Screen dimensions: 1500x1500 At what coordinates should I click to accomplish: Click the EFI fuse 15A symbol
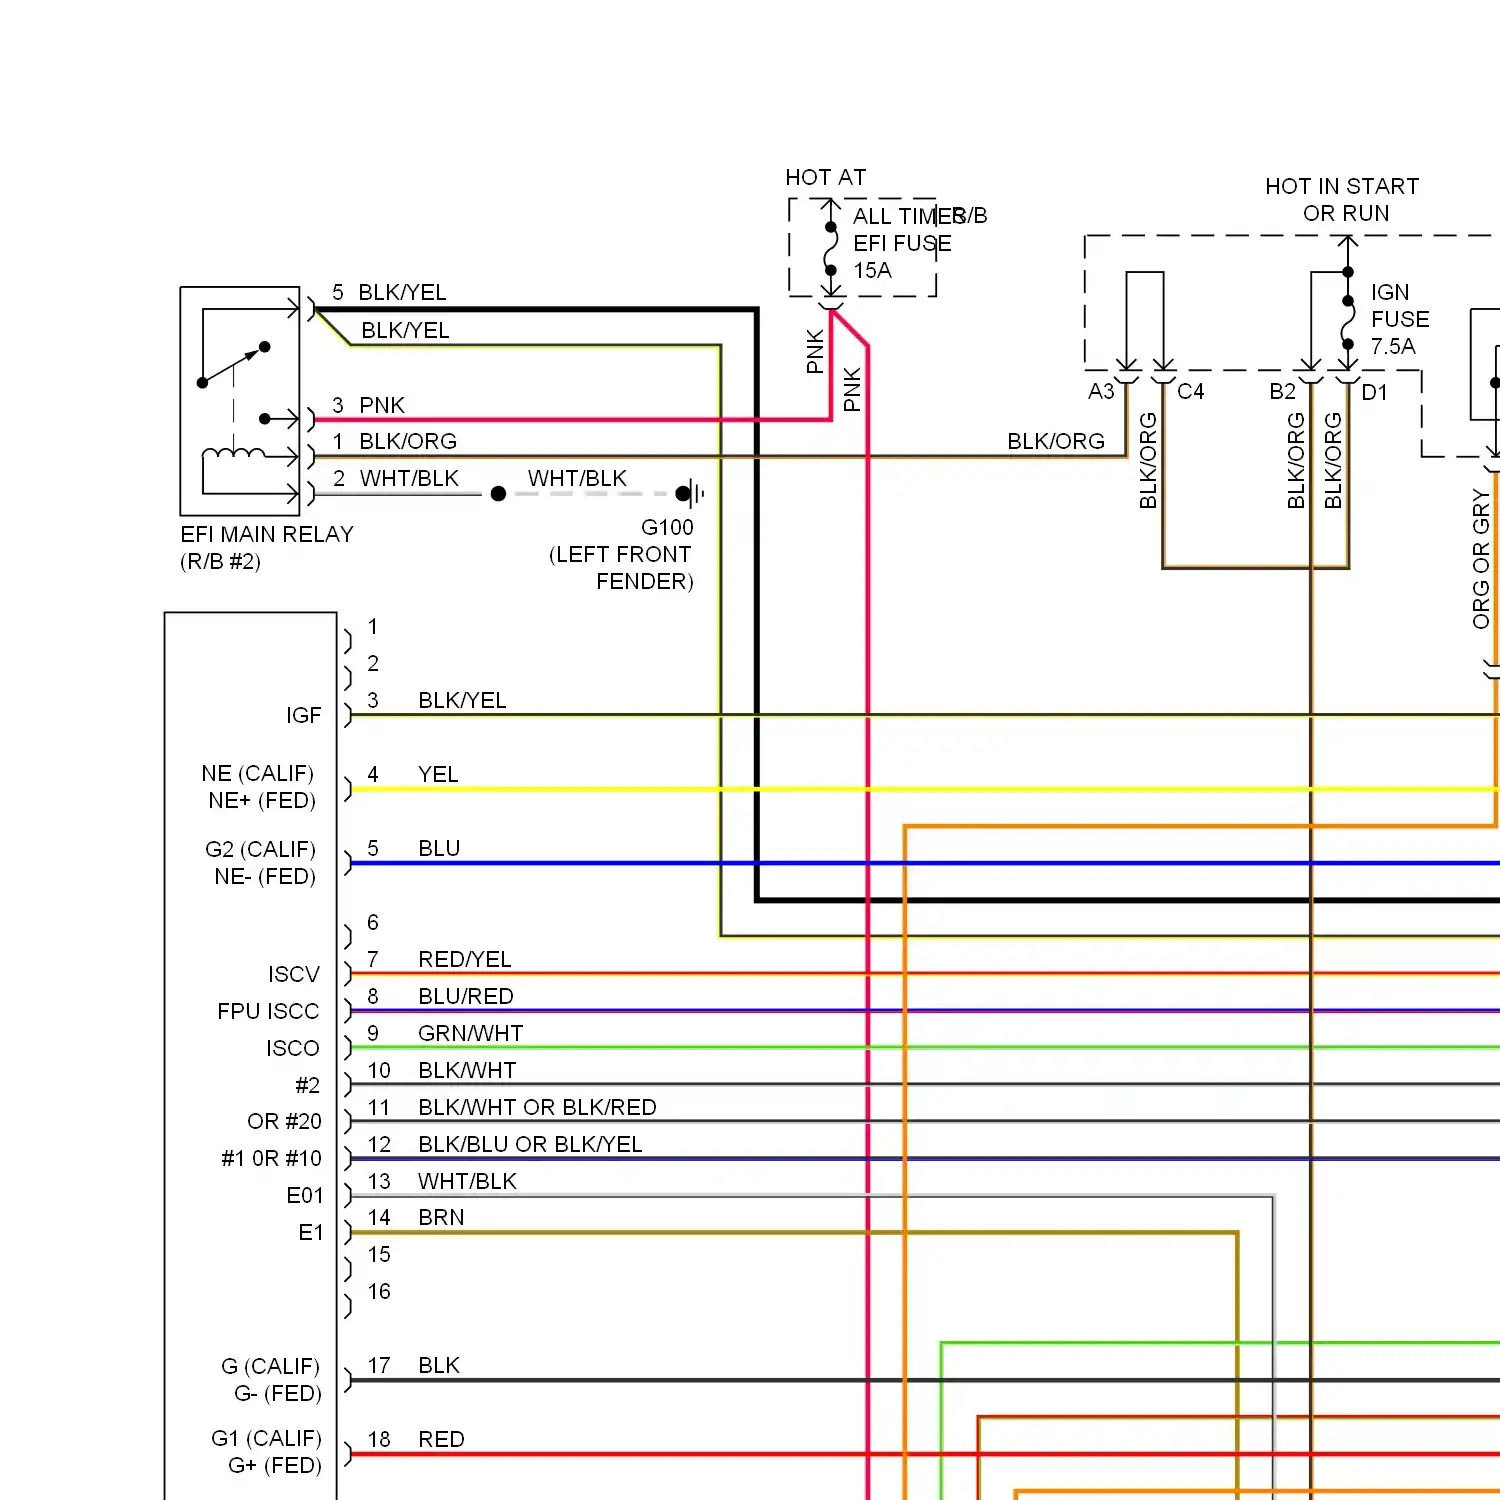pos(831,249)
